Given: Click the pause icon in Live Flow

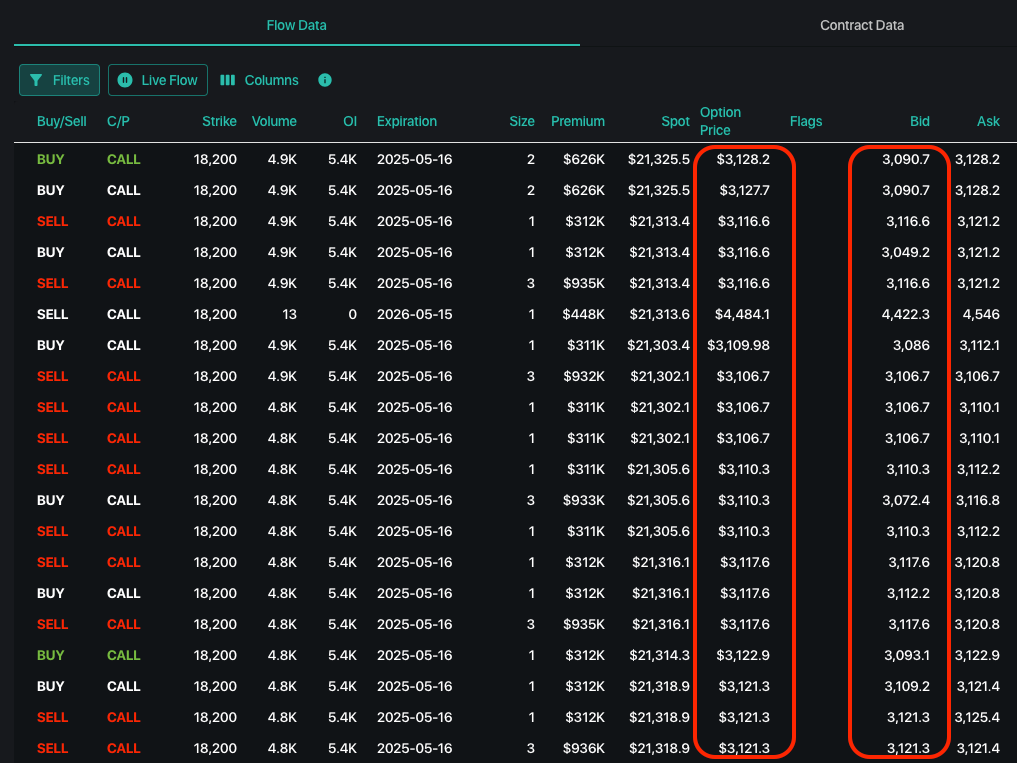Looking at the screenshot, I should coord(125,80).
